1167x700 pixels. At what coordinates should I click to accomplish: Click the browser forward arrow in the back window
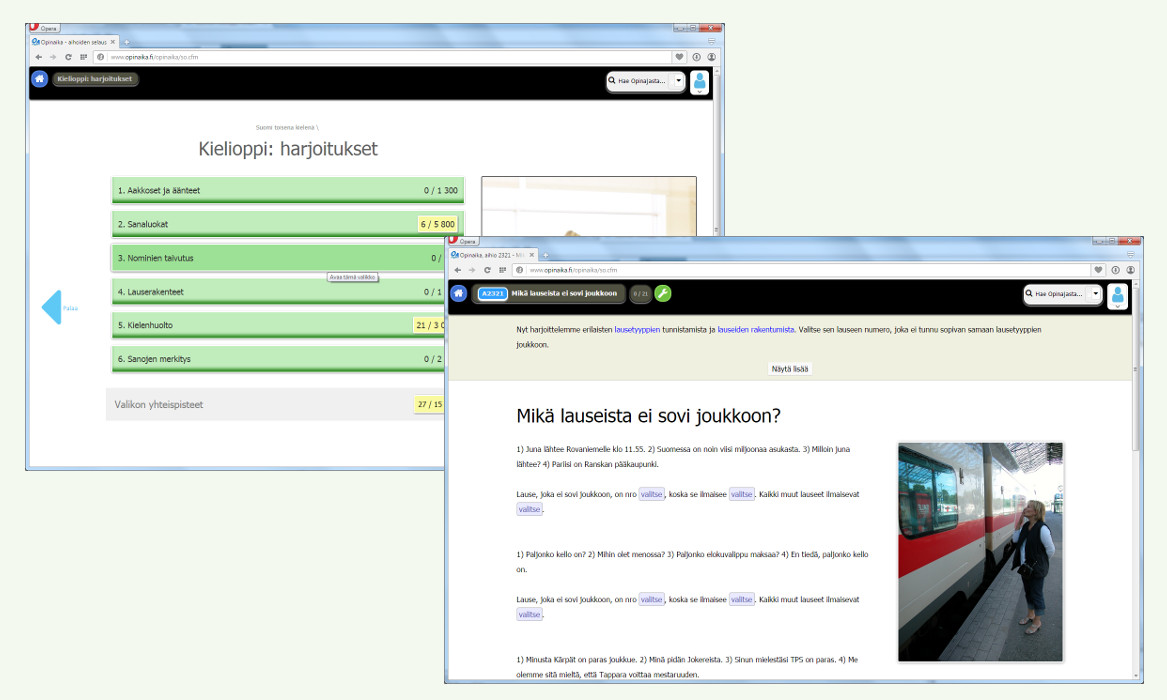[53, 57]
